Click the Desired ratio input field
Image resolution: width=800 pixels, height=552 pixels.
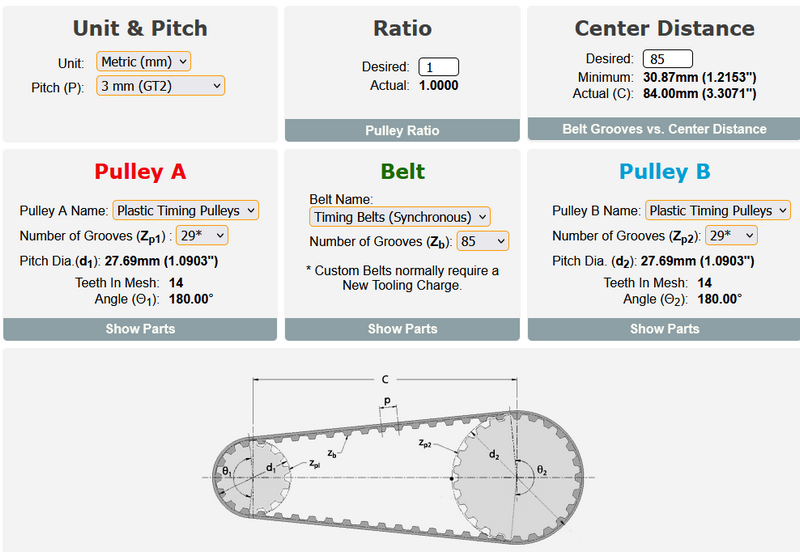(438, 67)
